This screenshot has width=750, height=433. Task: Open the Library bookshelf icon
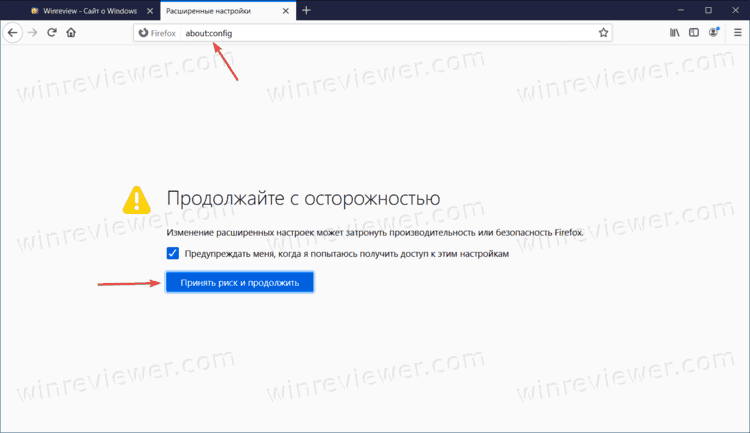pyautogui.click(x=674, y=33)
